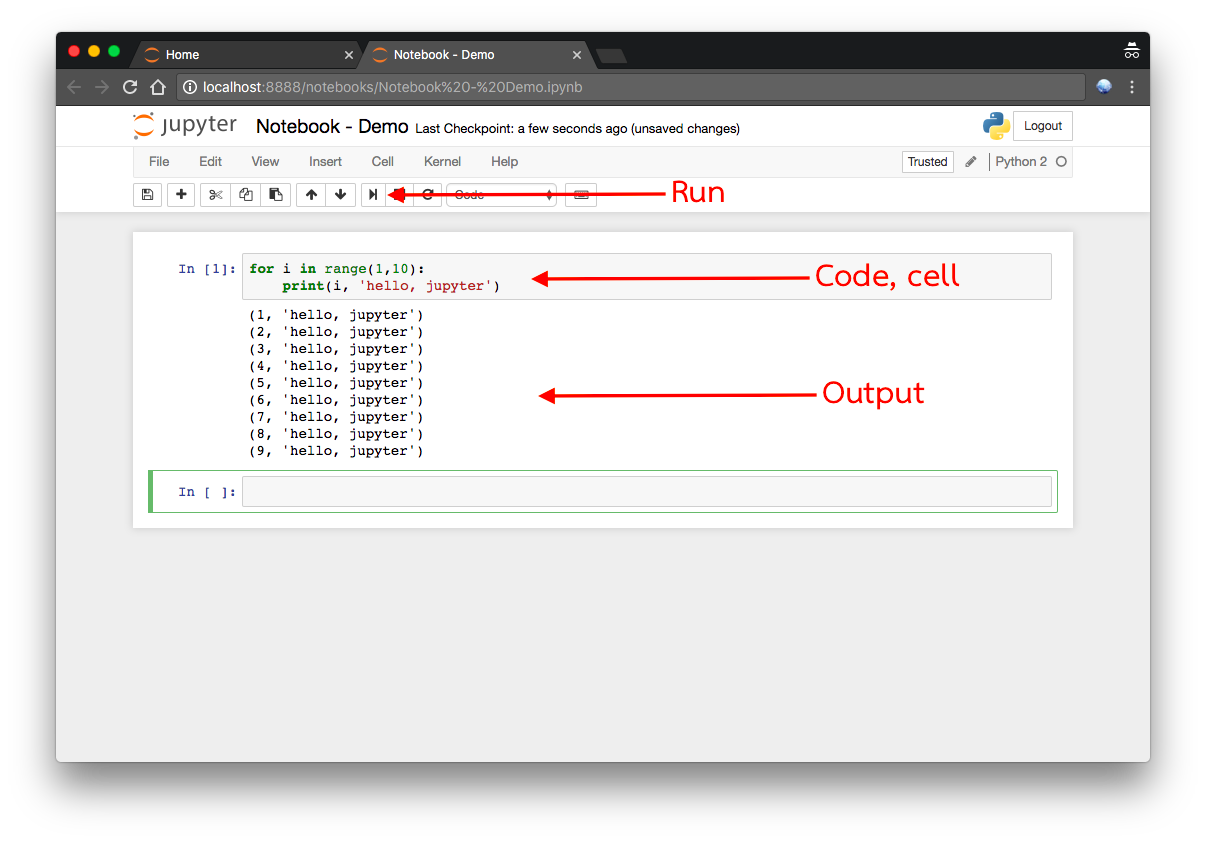
Task: Click the Trusted notebook button
Action: point(927,162)
